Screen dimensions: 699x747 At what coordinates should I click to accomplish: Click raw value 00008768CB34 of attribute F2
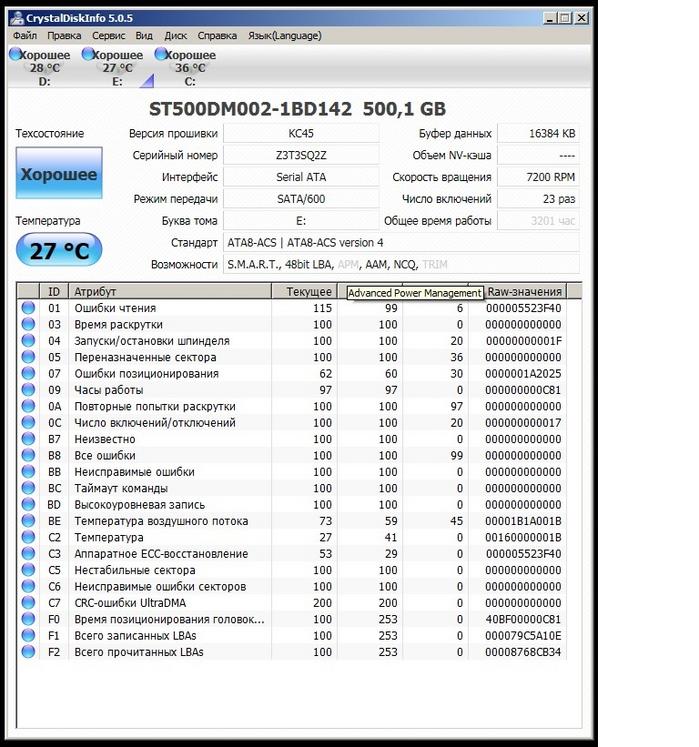(x=524, y=652)
